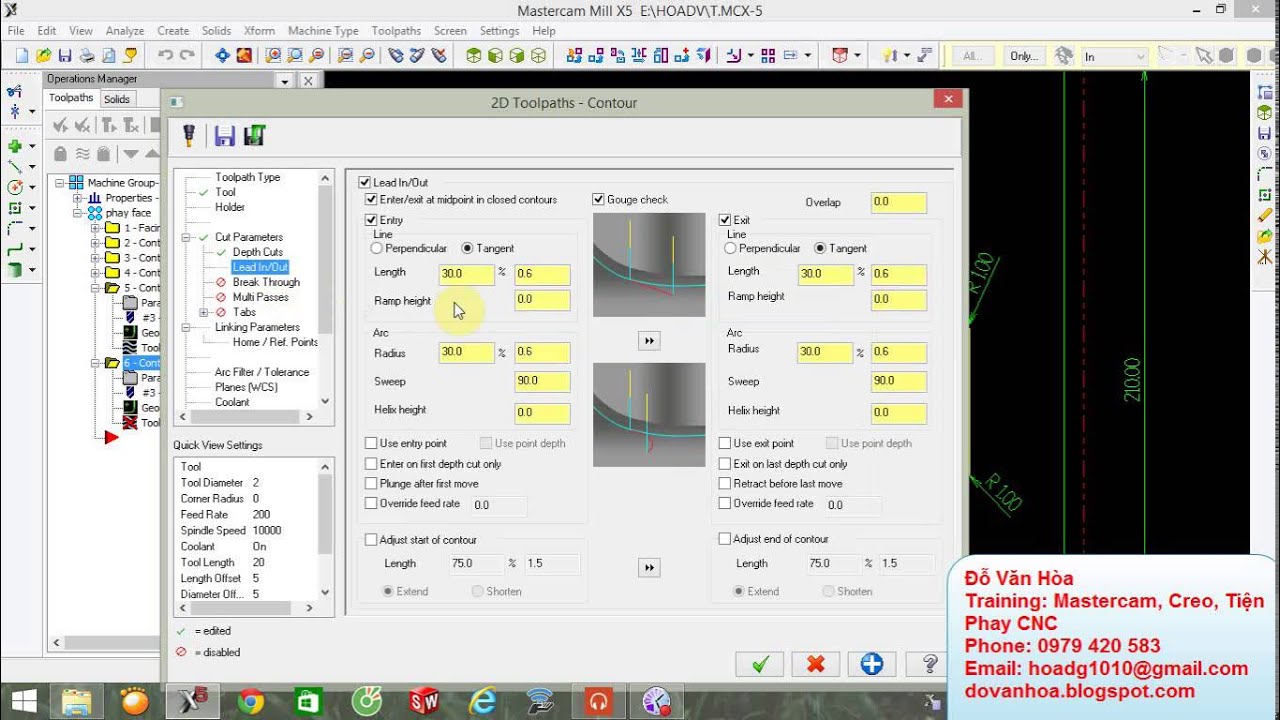Expand the Tabs tree node

(204, 312)
